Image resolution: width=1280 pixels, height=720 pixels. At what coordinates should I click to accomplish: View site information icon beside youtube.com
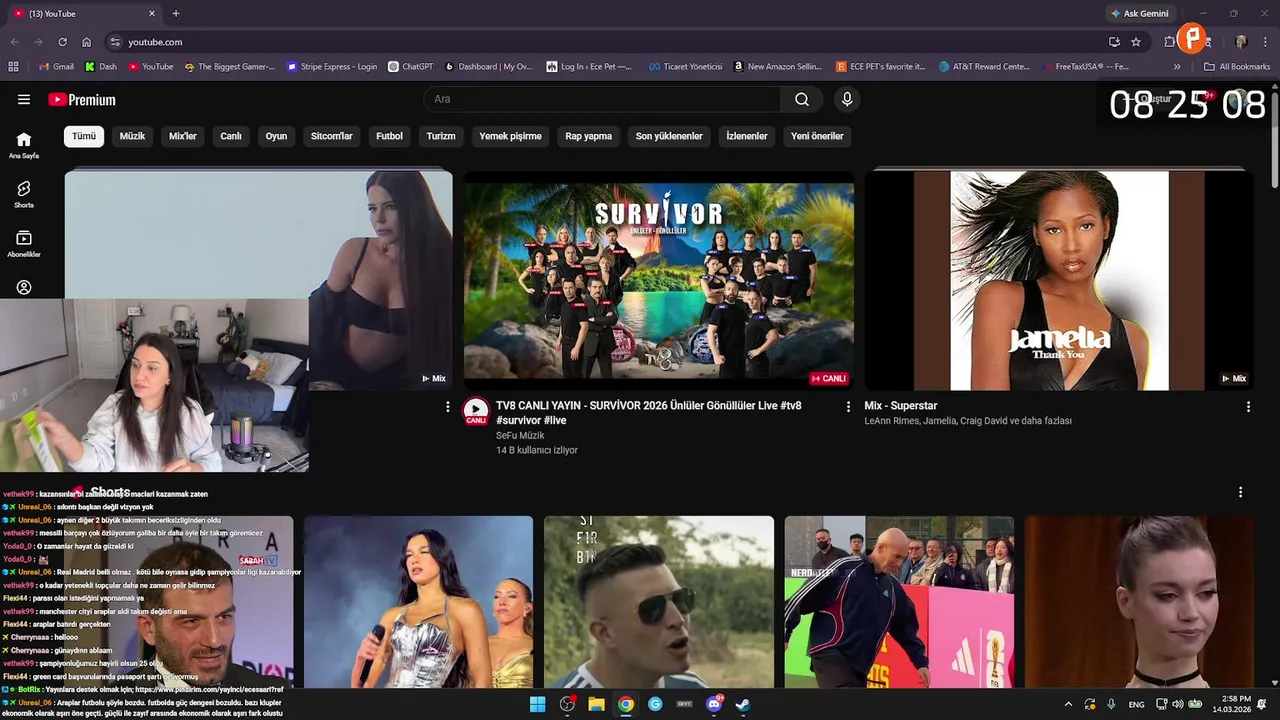click(115, 42)
